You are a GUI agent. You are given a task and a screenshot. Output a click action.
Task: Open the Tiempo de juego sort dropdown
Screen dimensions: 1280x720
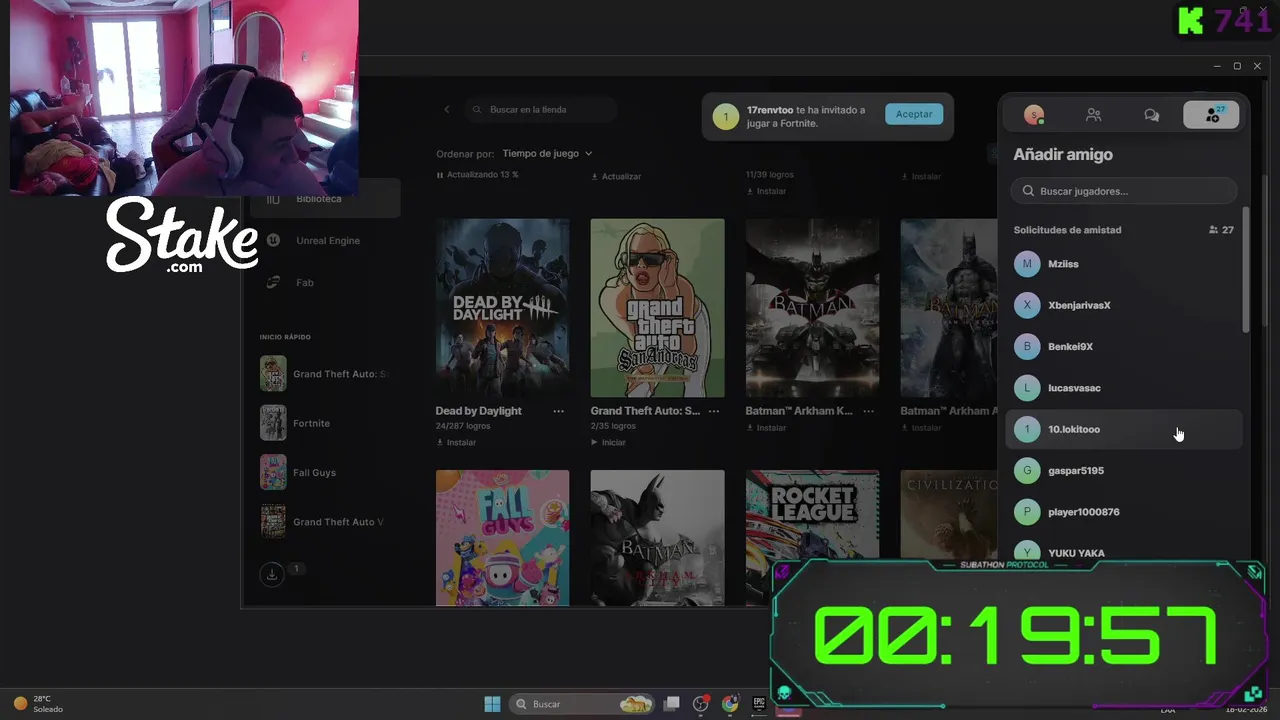tap(547, 153)
